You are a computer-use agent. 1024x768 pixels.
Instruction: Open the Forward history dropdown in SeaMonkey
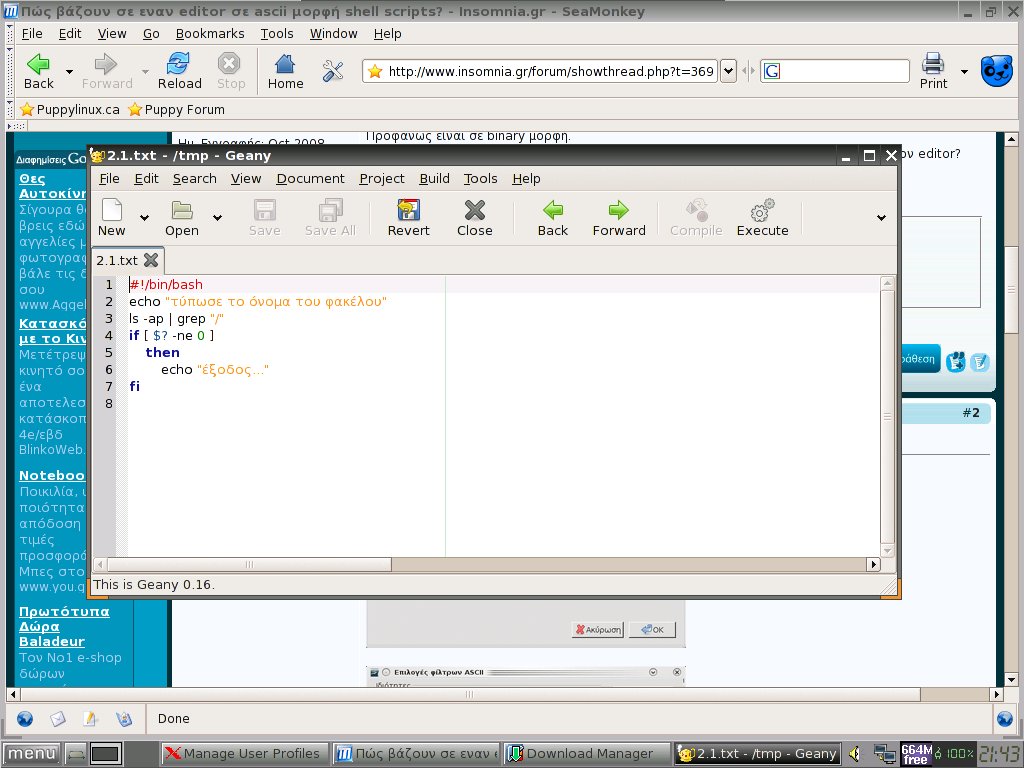point(145,71)
